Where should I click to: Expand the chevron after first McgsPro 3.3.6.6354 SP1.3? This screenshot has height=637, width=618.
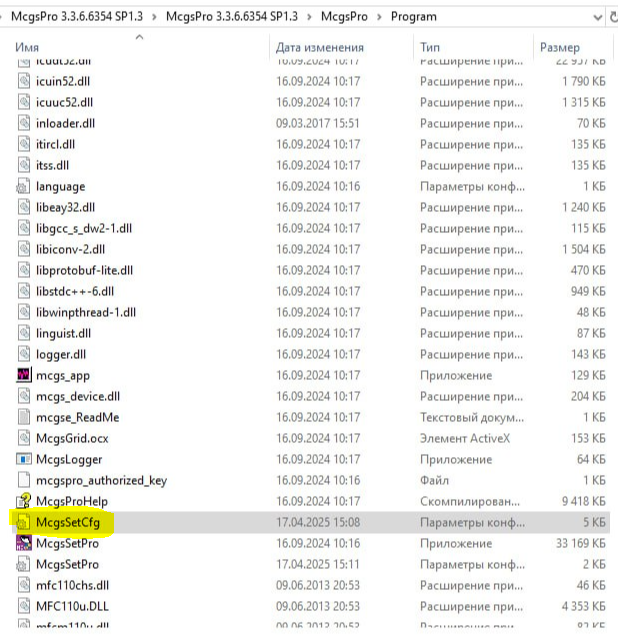154,17
